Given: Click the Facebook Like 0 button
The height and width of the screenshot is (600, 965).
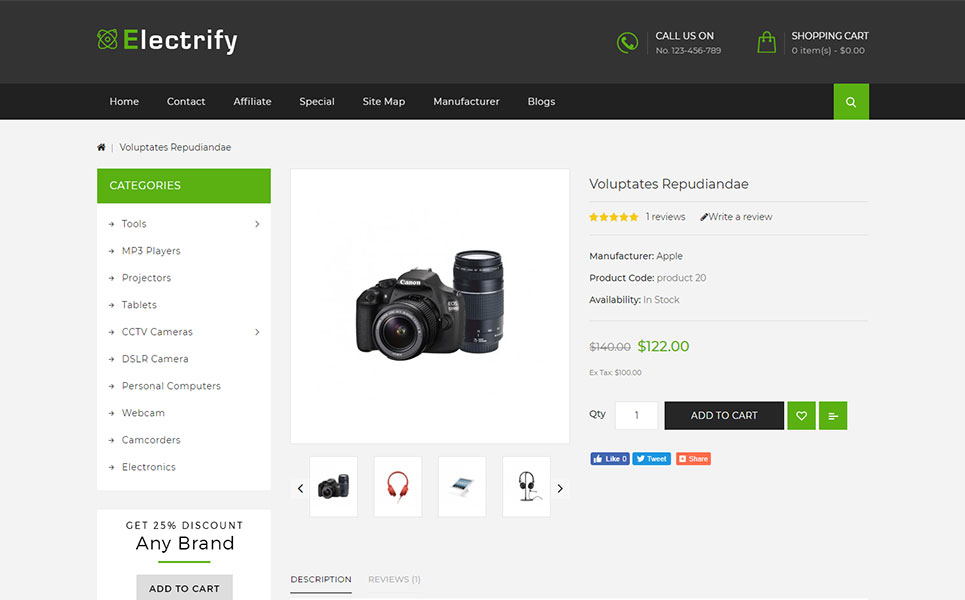Looking at the screenshot, I should [x=609, y=457].
